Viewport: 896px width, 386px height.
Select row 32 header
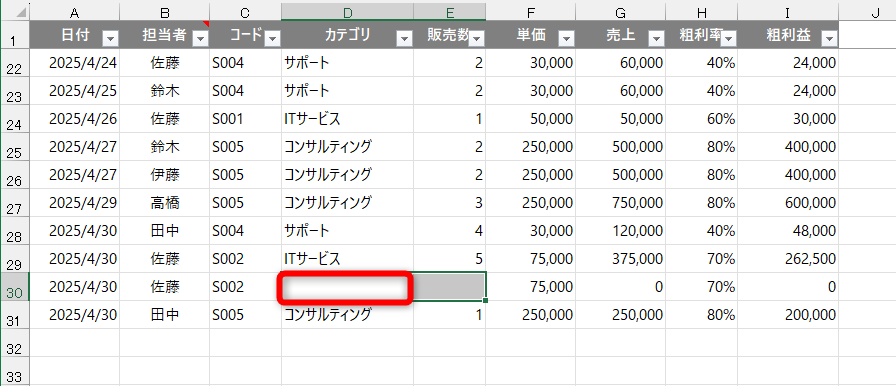coord(15,343)
